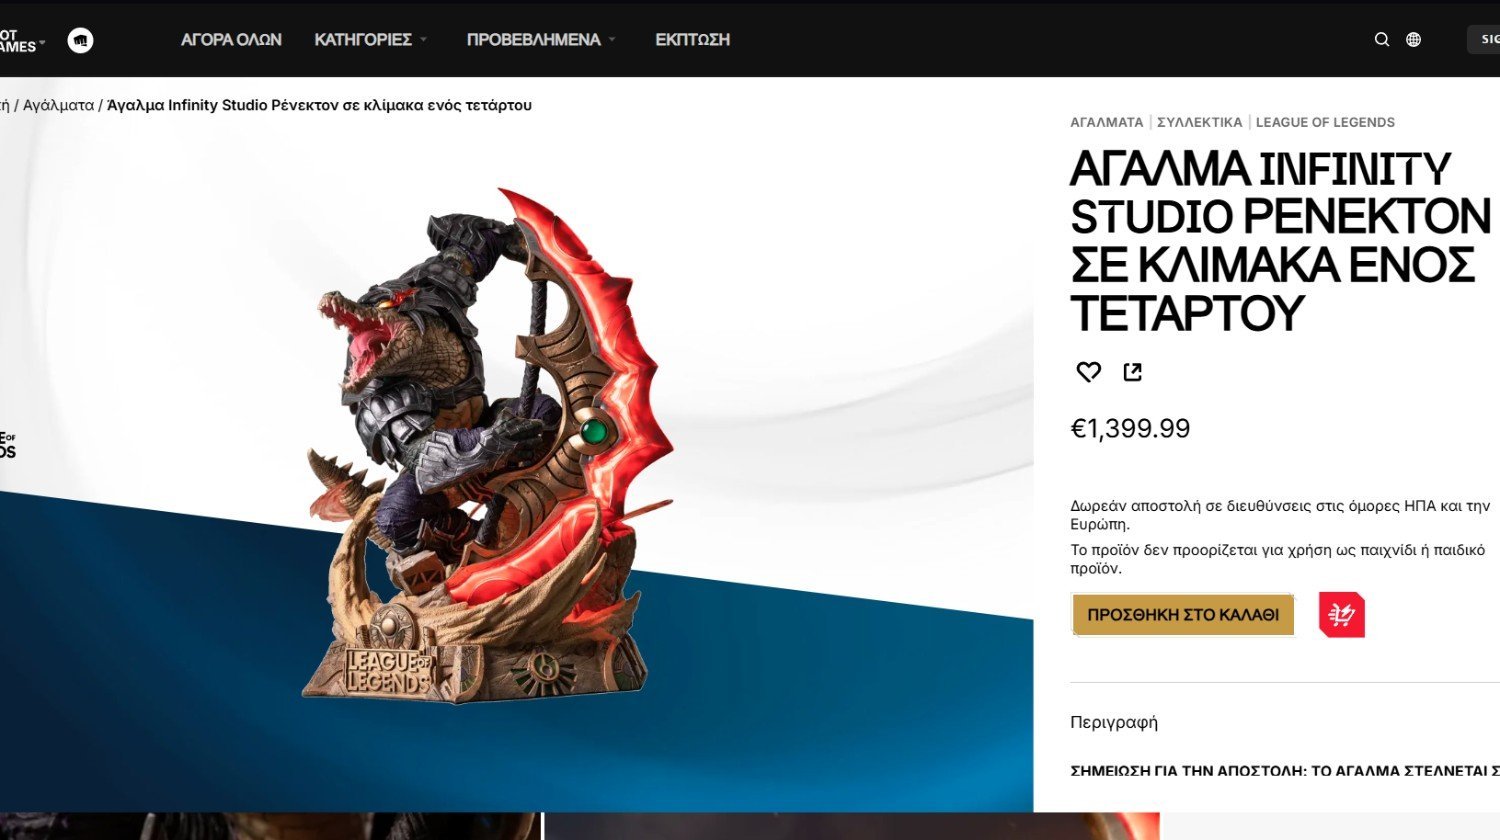Viewport: 1500px width, 840px height.
Task: Add statue to wishlist heart icon
Action: 1088,372
